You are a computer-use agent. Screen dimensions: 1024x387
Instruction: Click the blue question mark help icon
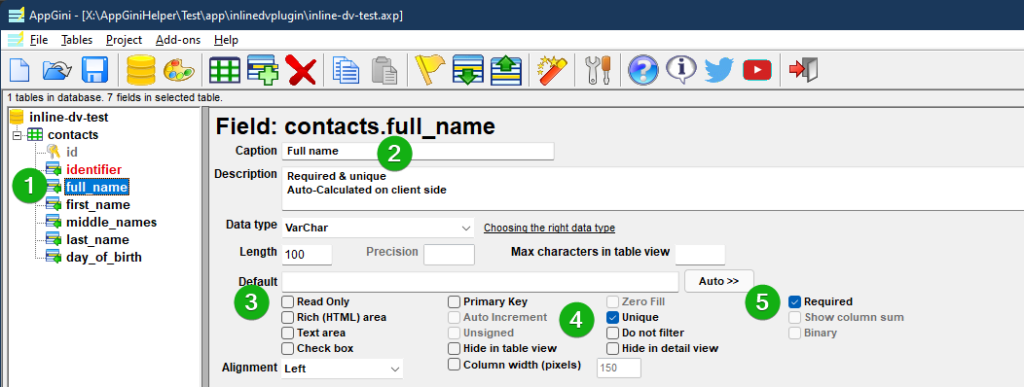pyautogui.click(x=643, y=69)
